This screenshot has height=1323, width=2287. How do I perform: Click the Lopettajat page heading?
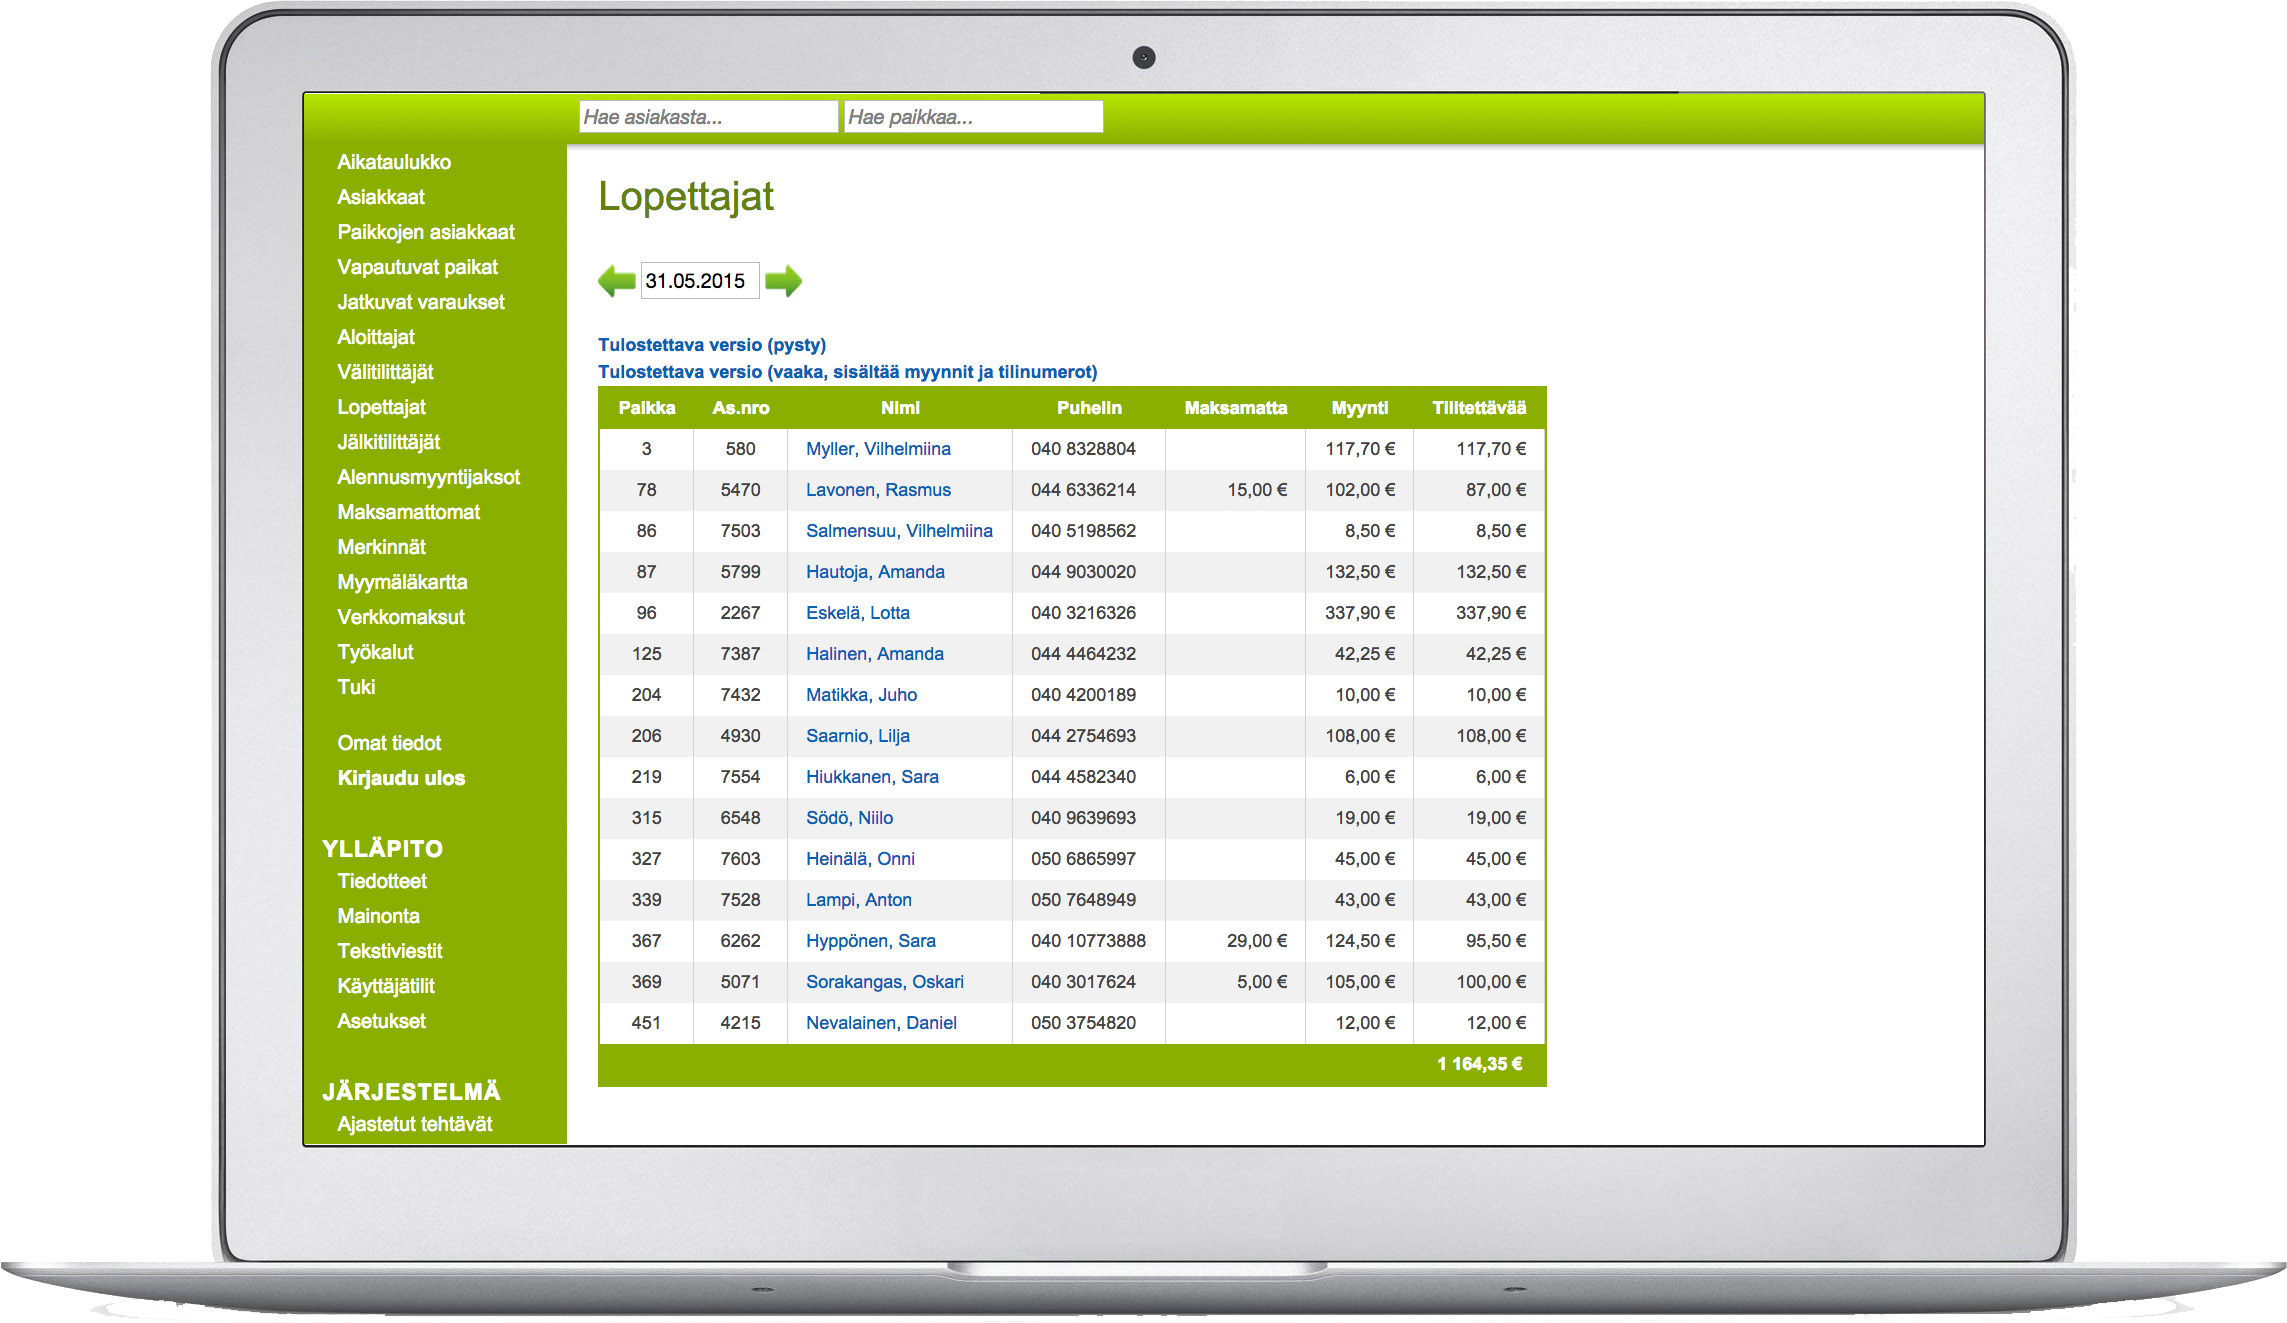(x=686, y=197)
